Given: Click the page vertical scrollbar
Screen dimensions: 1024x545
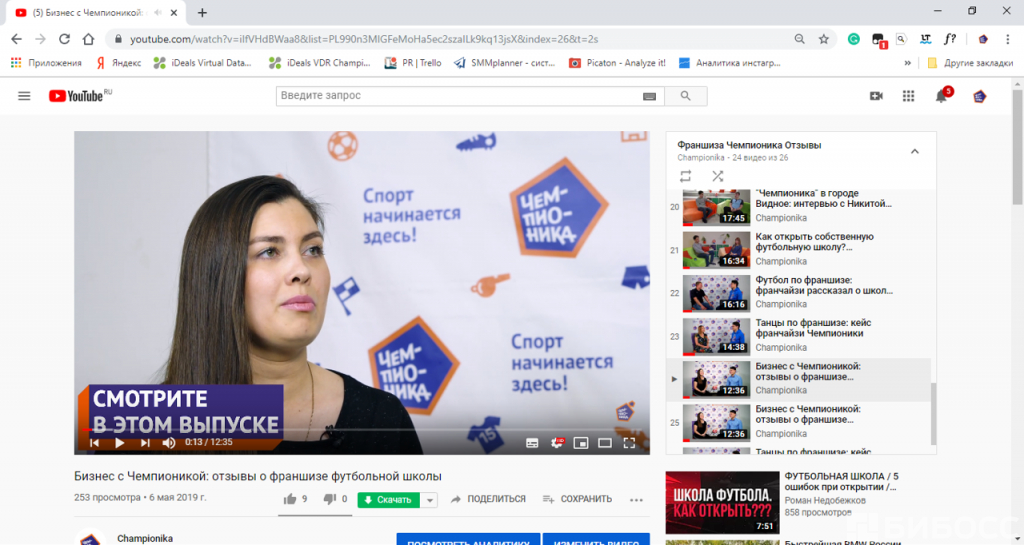Looking at the screenshot, I should (x=1017, y=147).
